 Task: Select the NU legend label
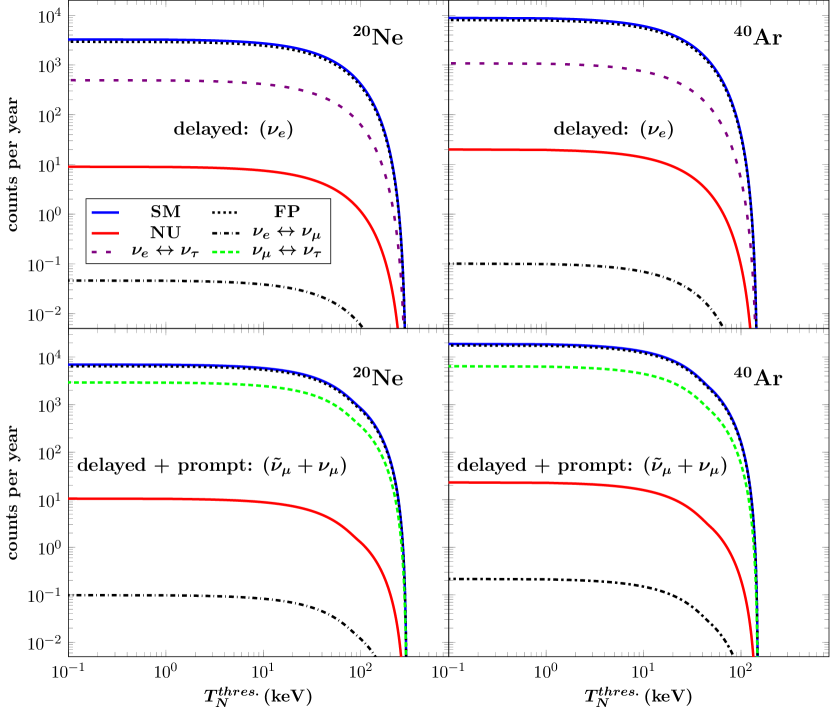pyautogui.click(x=166, y=232)
